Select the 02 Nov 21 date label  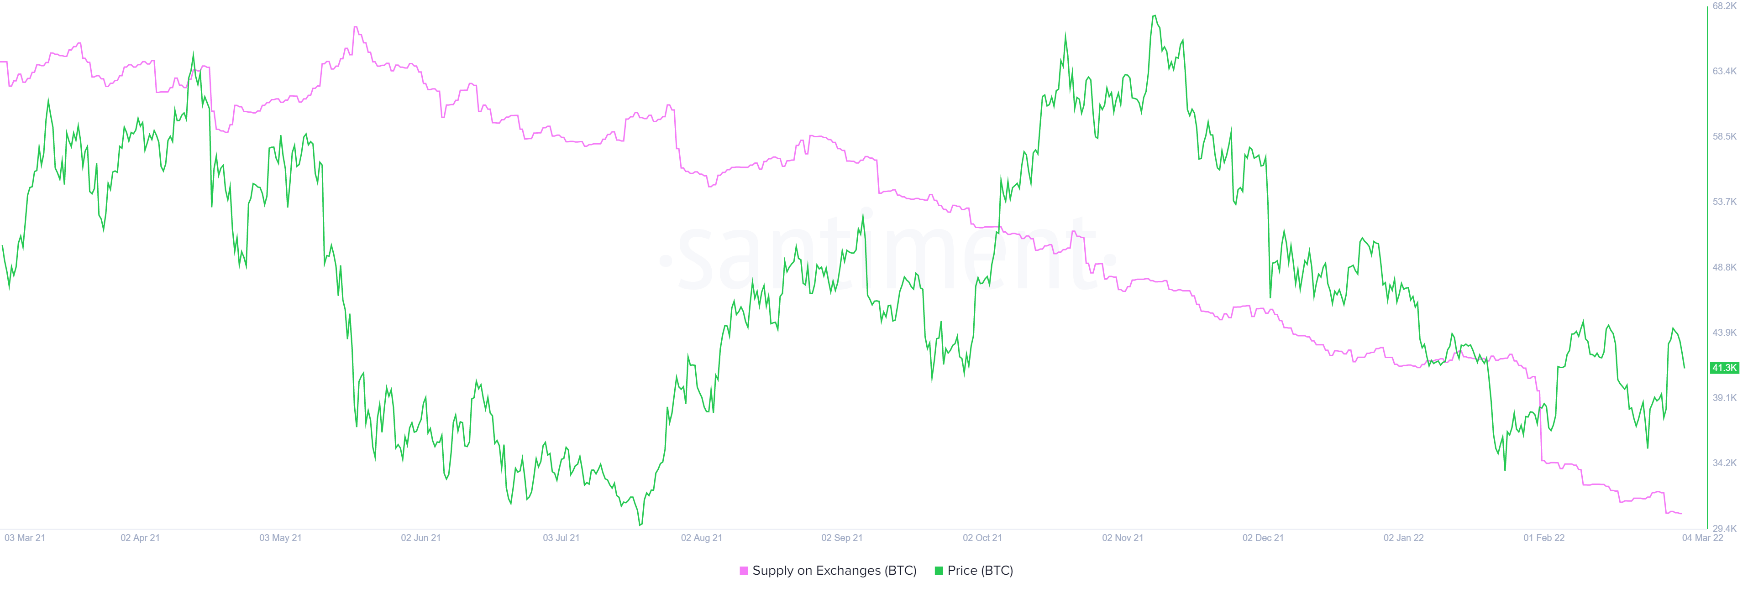(x=1123, y=538)
